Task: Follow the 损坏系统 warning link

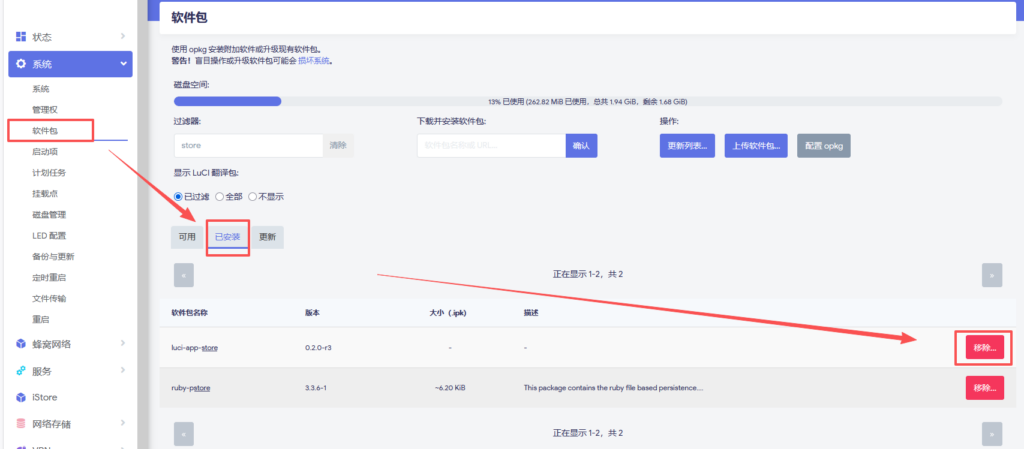Action: click(315, 61)
